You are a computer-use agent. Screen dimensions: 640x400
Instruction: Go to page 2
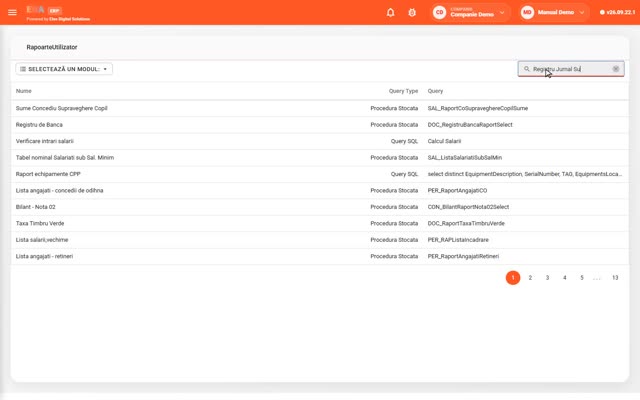click(530, 278)
